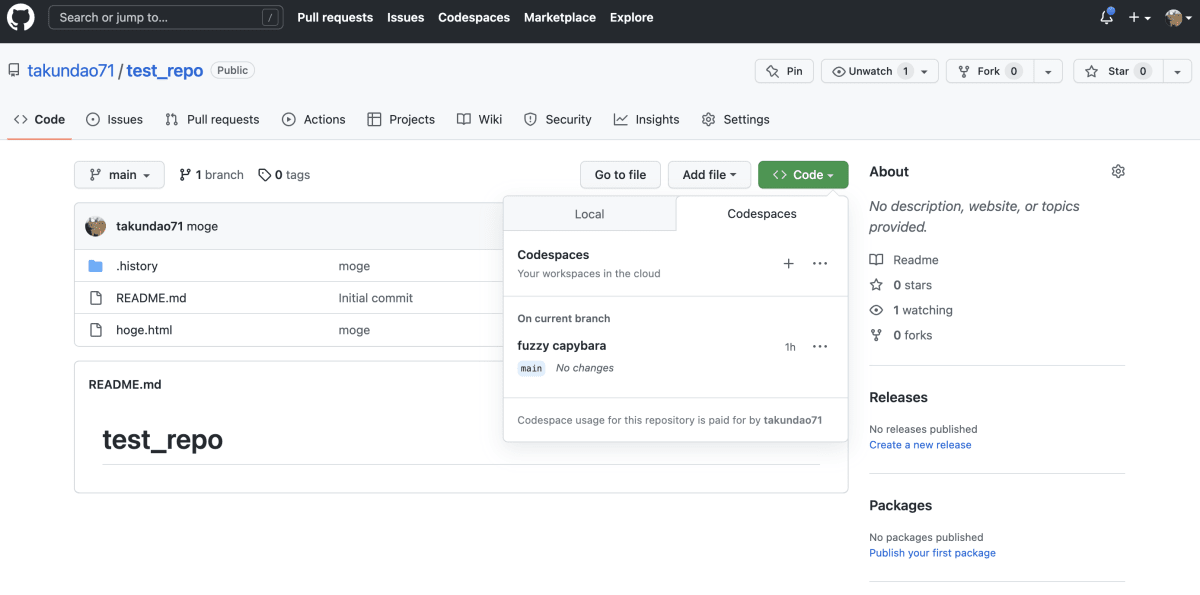Select the Insights repository tab
Viewport: 1200px width, 595px height.
[646, 119]
